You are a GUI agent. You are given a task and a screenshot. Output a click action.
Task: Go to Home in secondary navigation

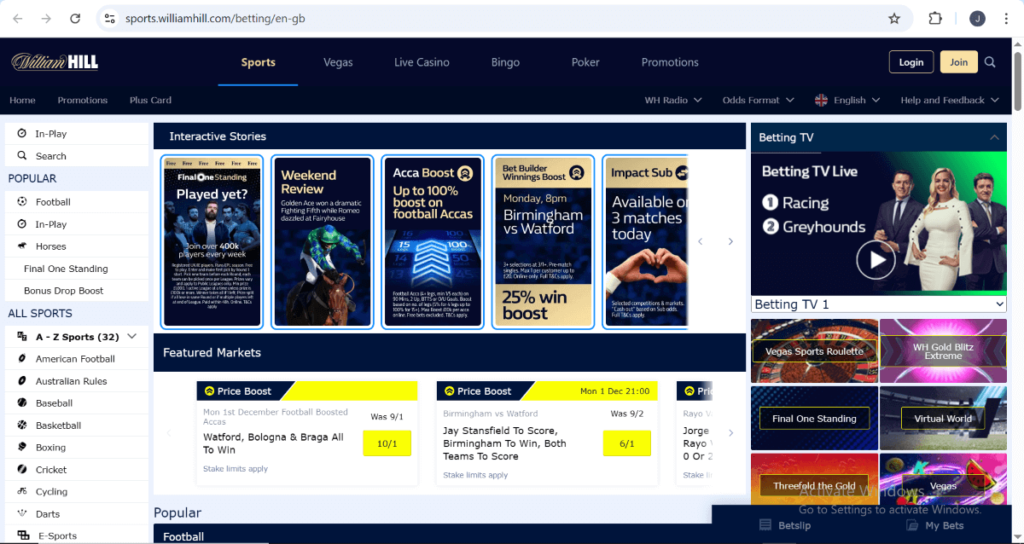22,100
